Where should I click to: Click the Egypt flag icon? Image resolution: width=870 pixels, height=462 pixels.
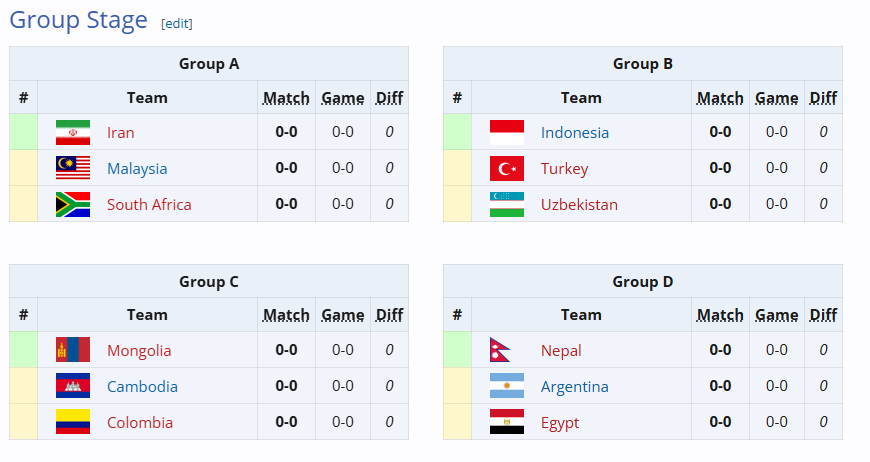pos(507,422)
